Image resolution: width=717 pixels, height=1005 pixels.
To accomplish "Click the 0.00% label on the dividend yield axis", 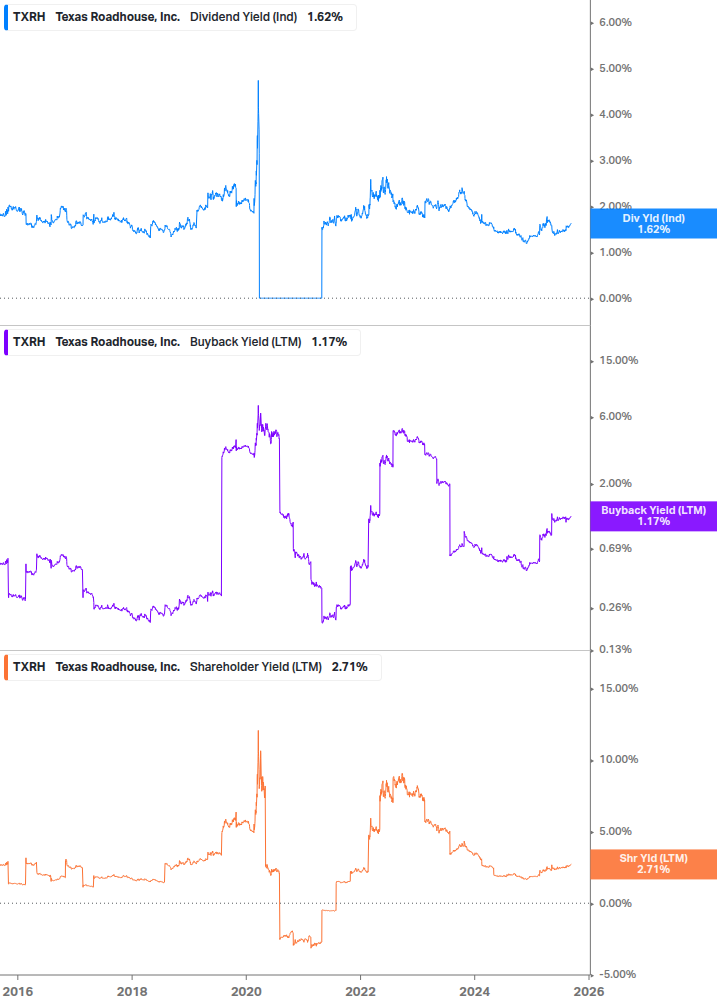I will click(615, 299).
